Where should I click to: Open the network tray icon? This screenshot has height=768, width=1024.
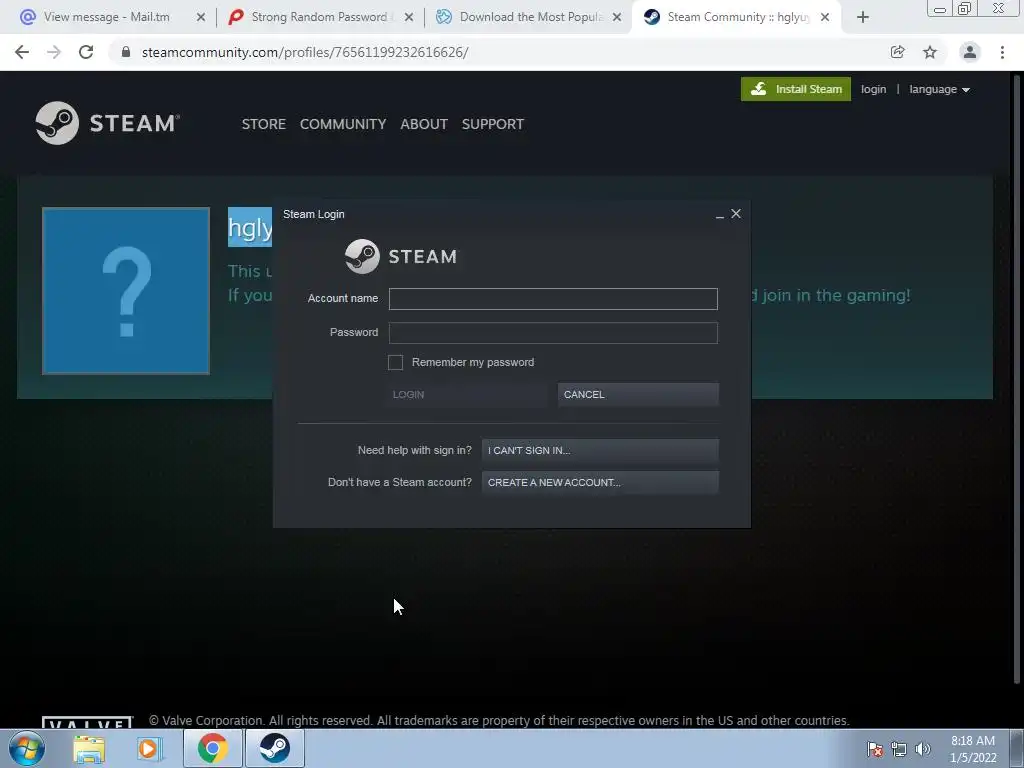pyautogui.click(x=899, y=749)
